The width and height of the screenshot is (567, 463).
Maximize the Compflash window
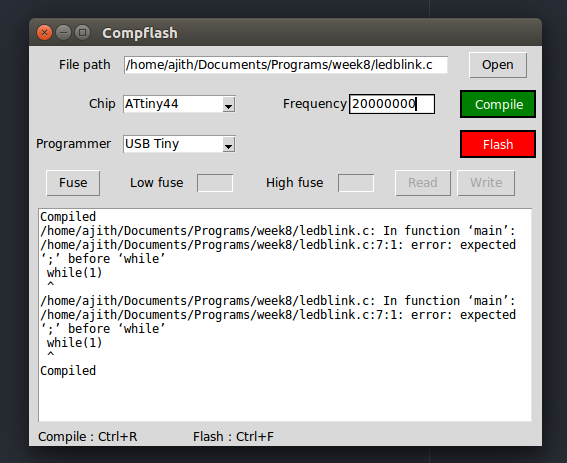click(82, 33)
